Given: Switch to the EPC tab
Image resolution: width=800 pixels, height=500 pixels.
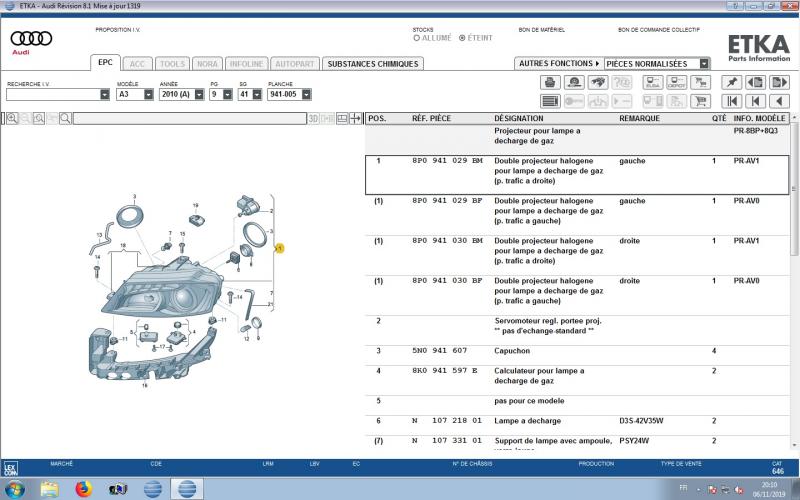Looking at the screenshot, I should [105, 63].
